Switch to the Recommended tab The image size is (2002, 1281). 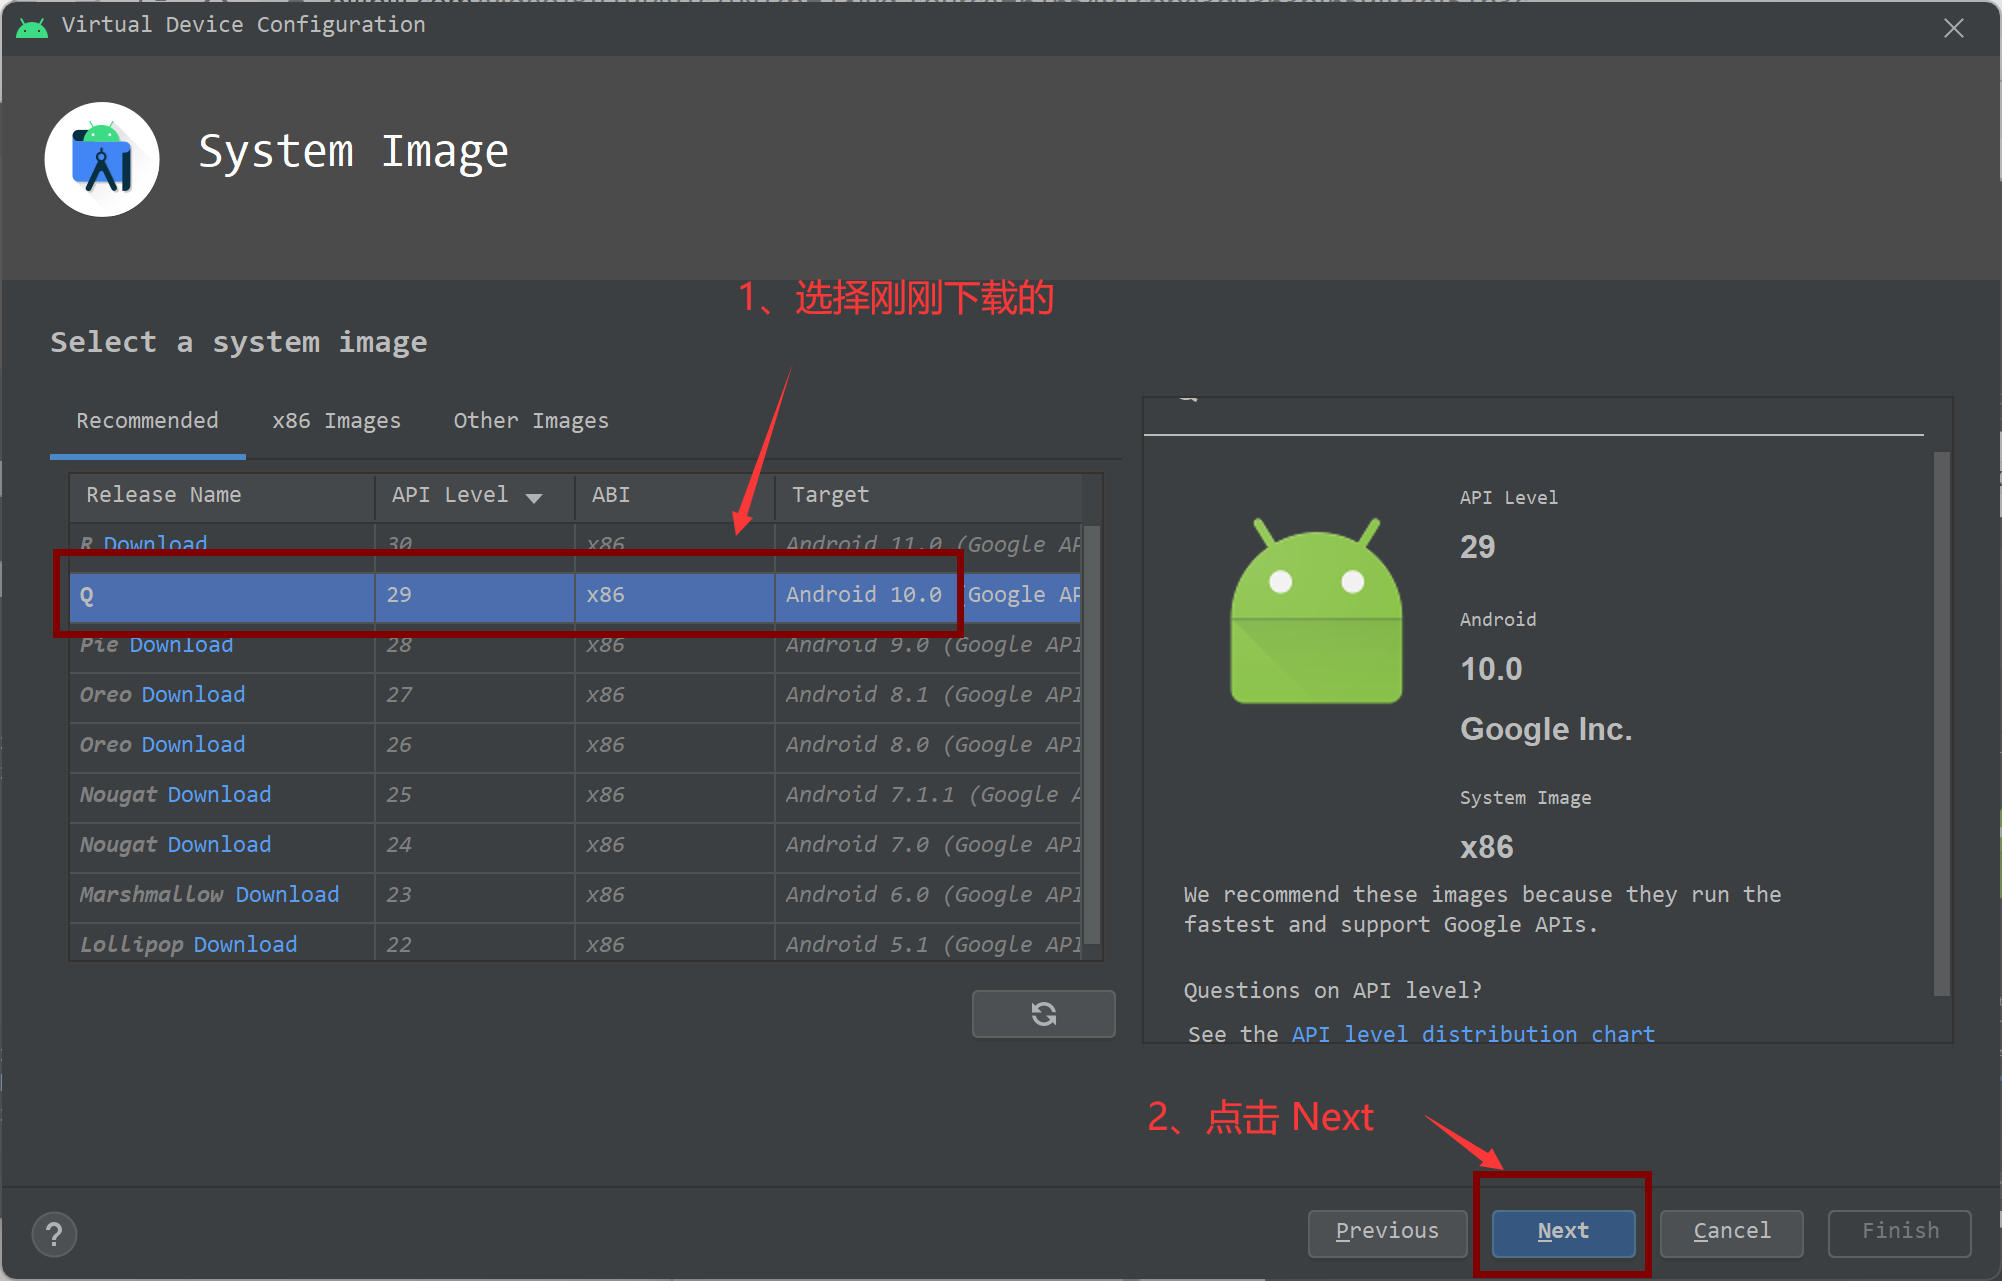point(147,421)
